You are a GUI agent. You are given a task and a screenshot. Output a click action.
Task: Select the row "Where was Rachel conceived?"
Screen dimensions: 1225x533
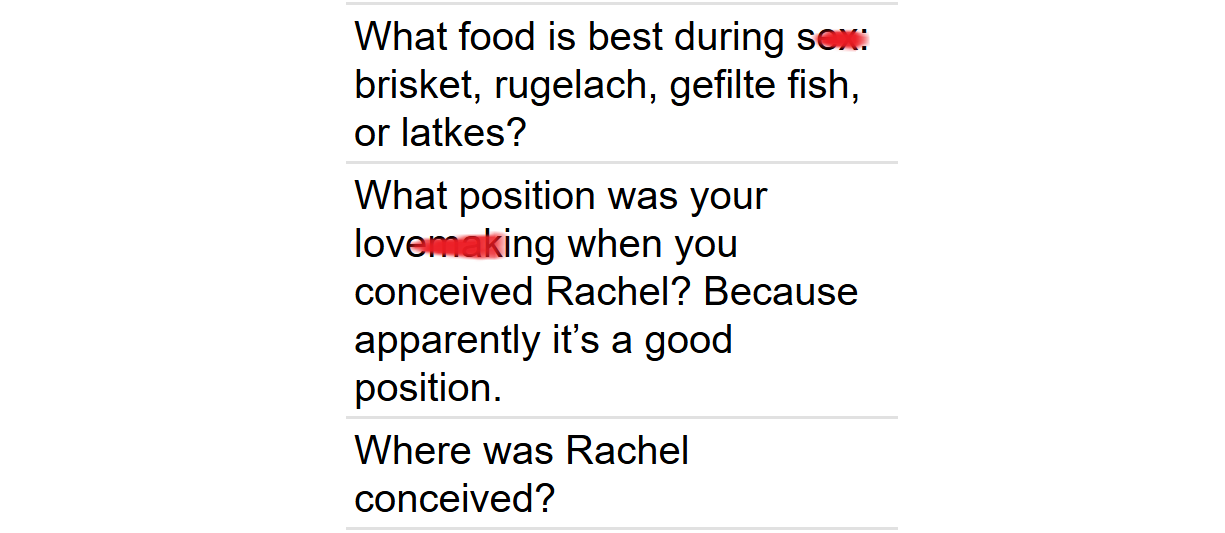[x=622, y=473]
